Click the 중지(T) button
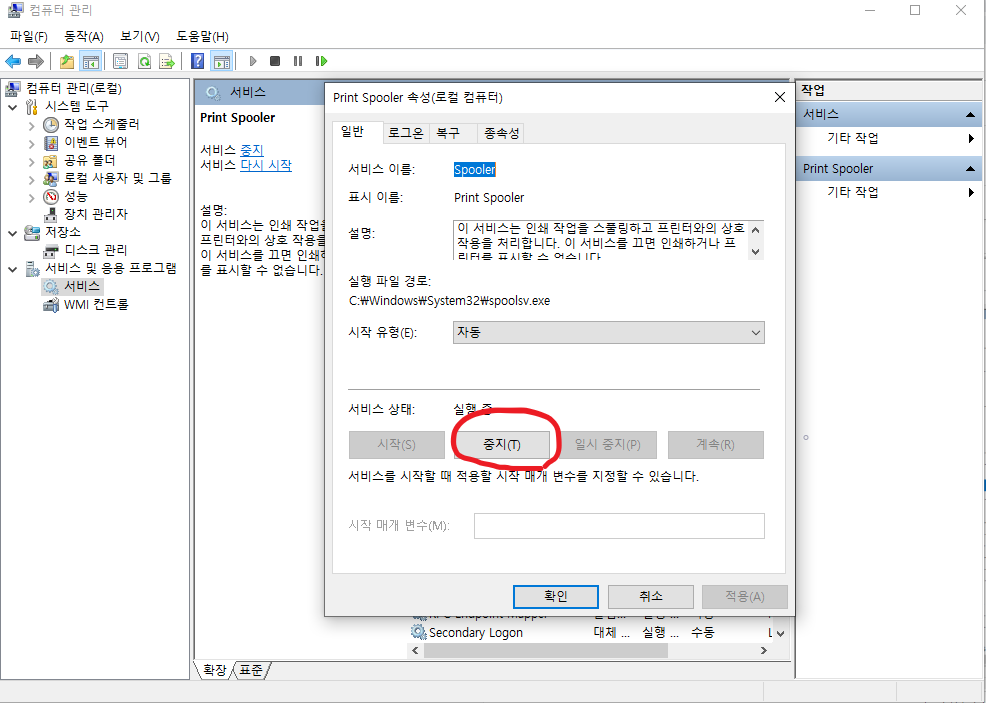This screenshot has width=986, height=703. tap(502, 445)
